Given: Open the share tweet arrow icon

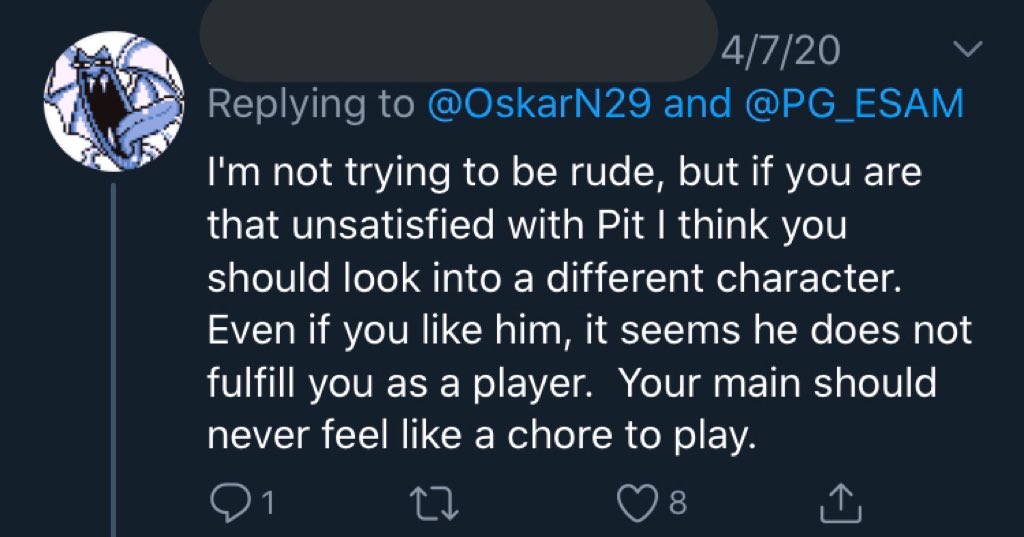Looking at the screenshot, I should point(841,502).
